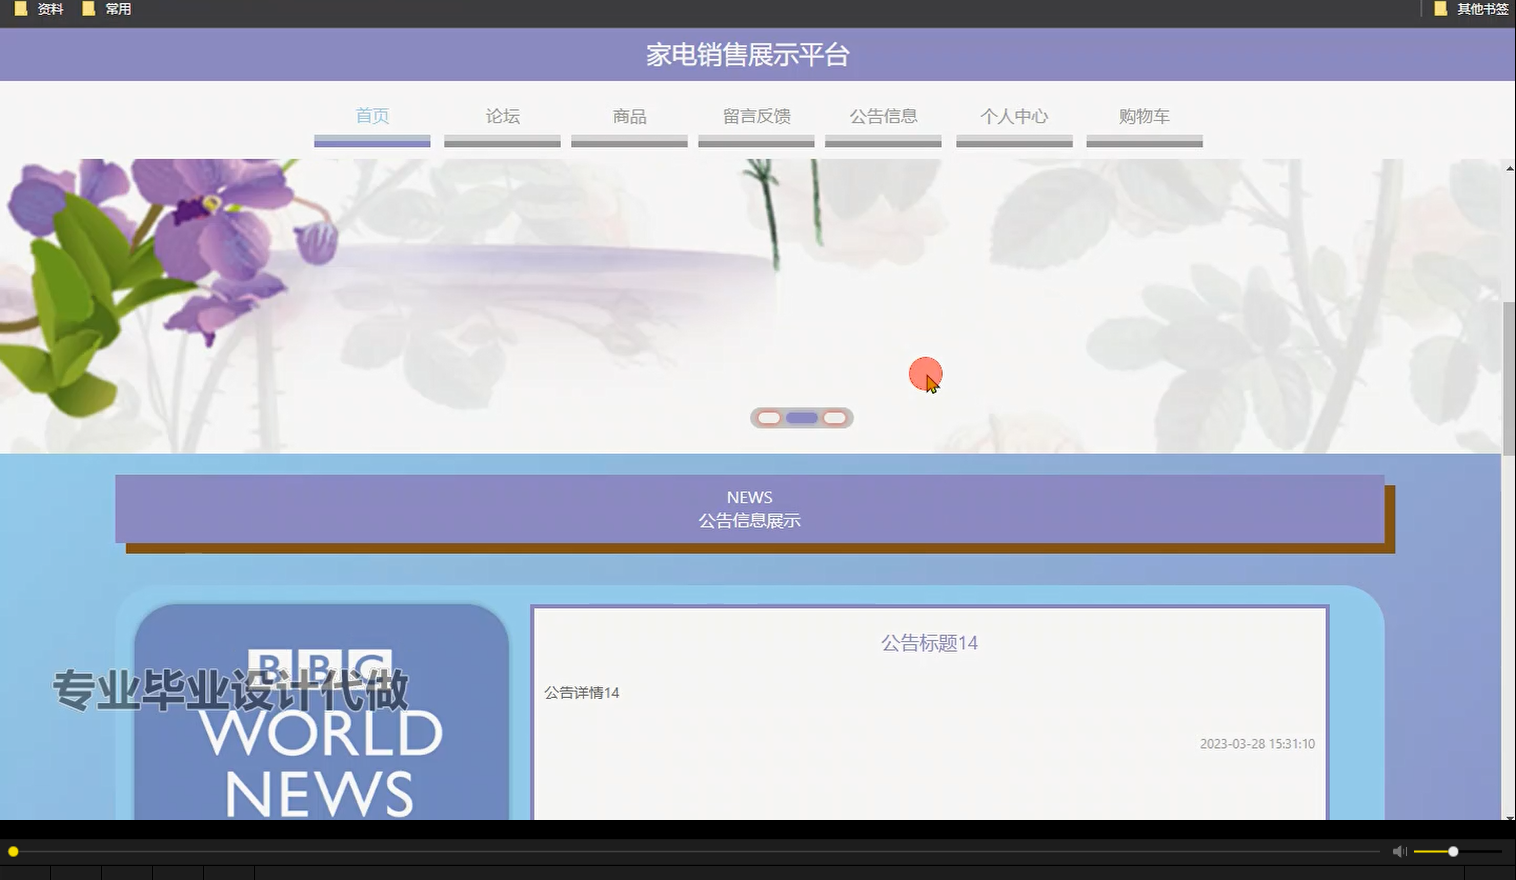Select the active middle carousel indicator

pos(801,417)
